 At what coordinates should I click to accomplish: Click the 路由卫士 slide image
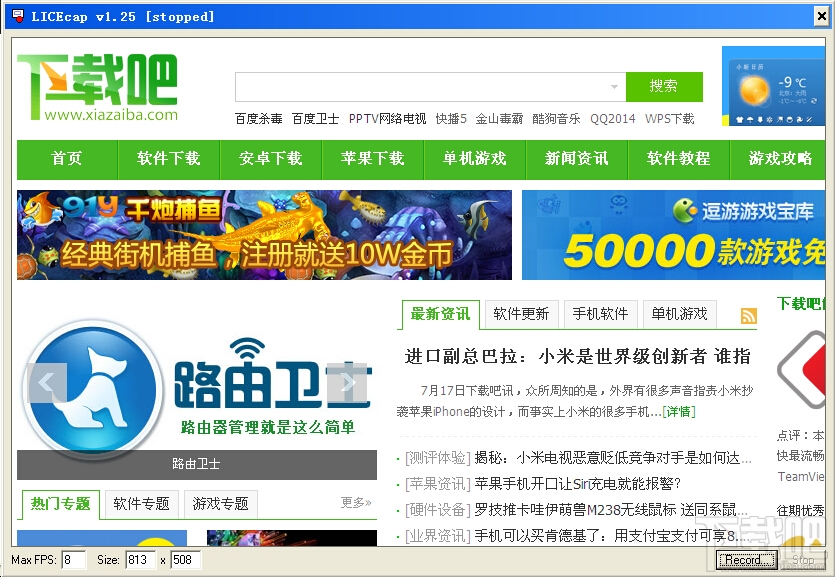(x=197, y=385)
